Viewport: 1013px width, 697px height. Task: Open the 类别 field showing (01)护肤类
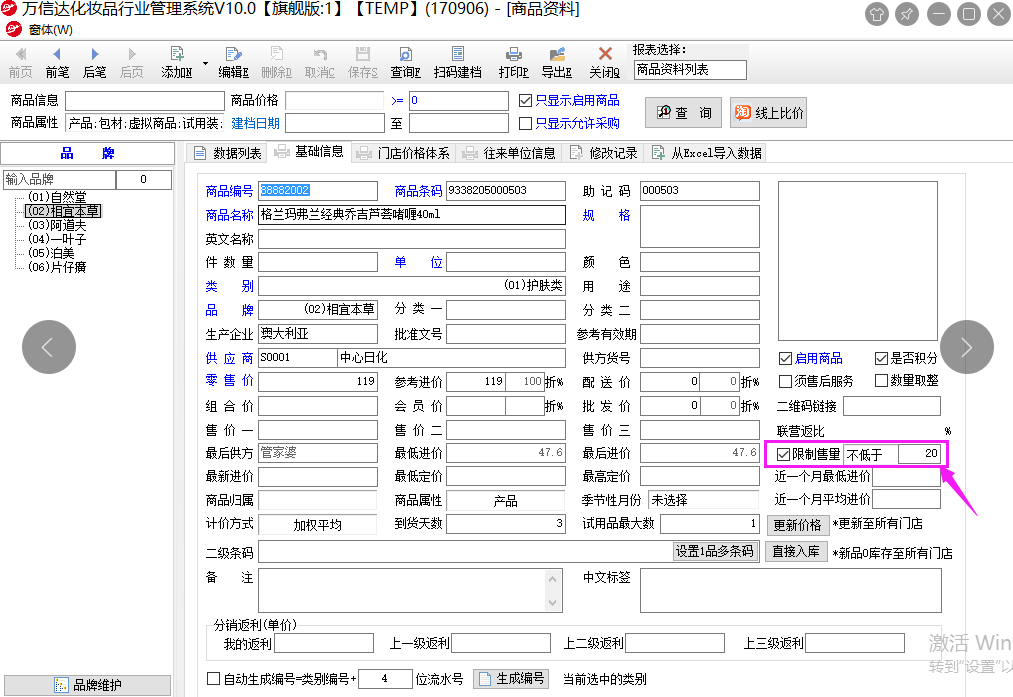[412, 286]
